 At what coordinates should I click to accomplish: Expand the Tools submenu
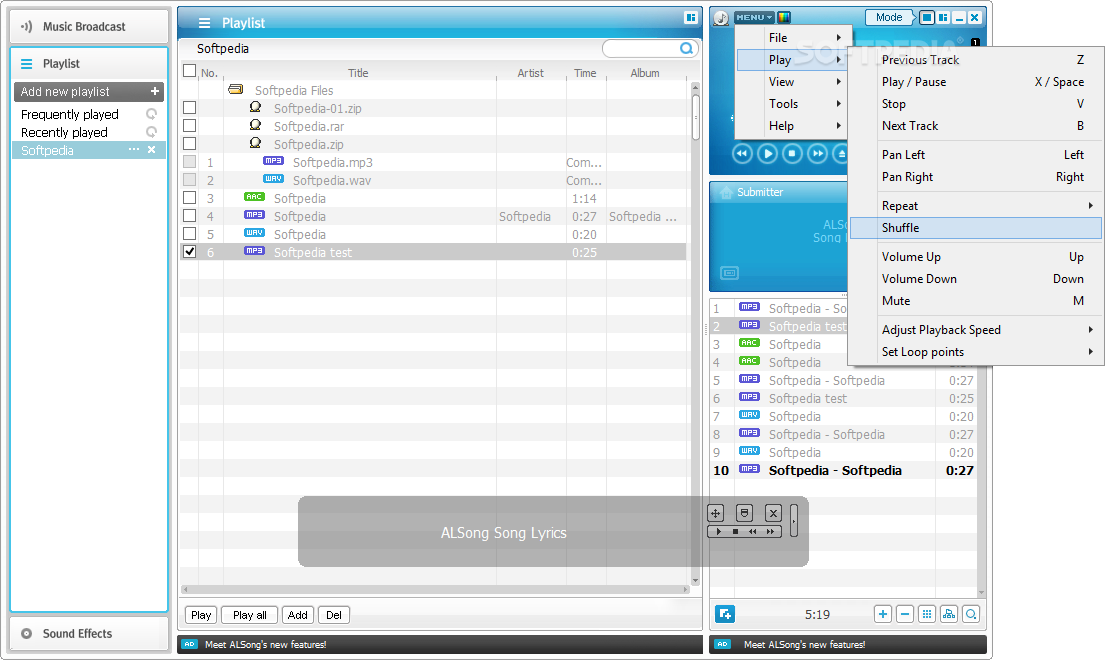[794, 104]
